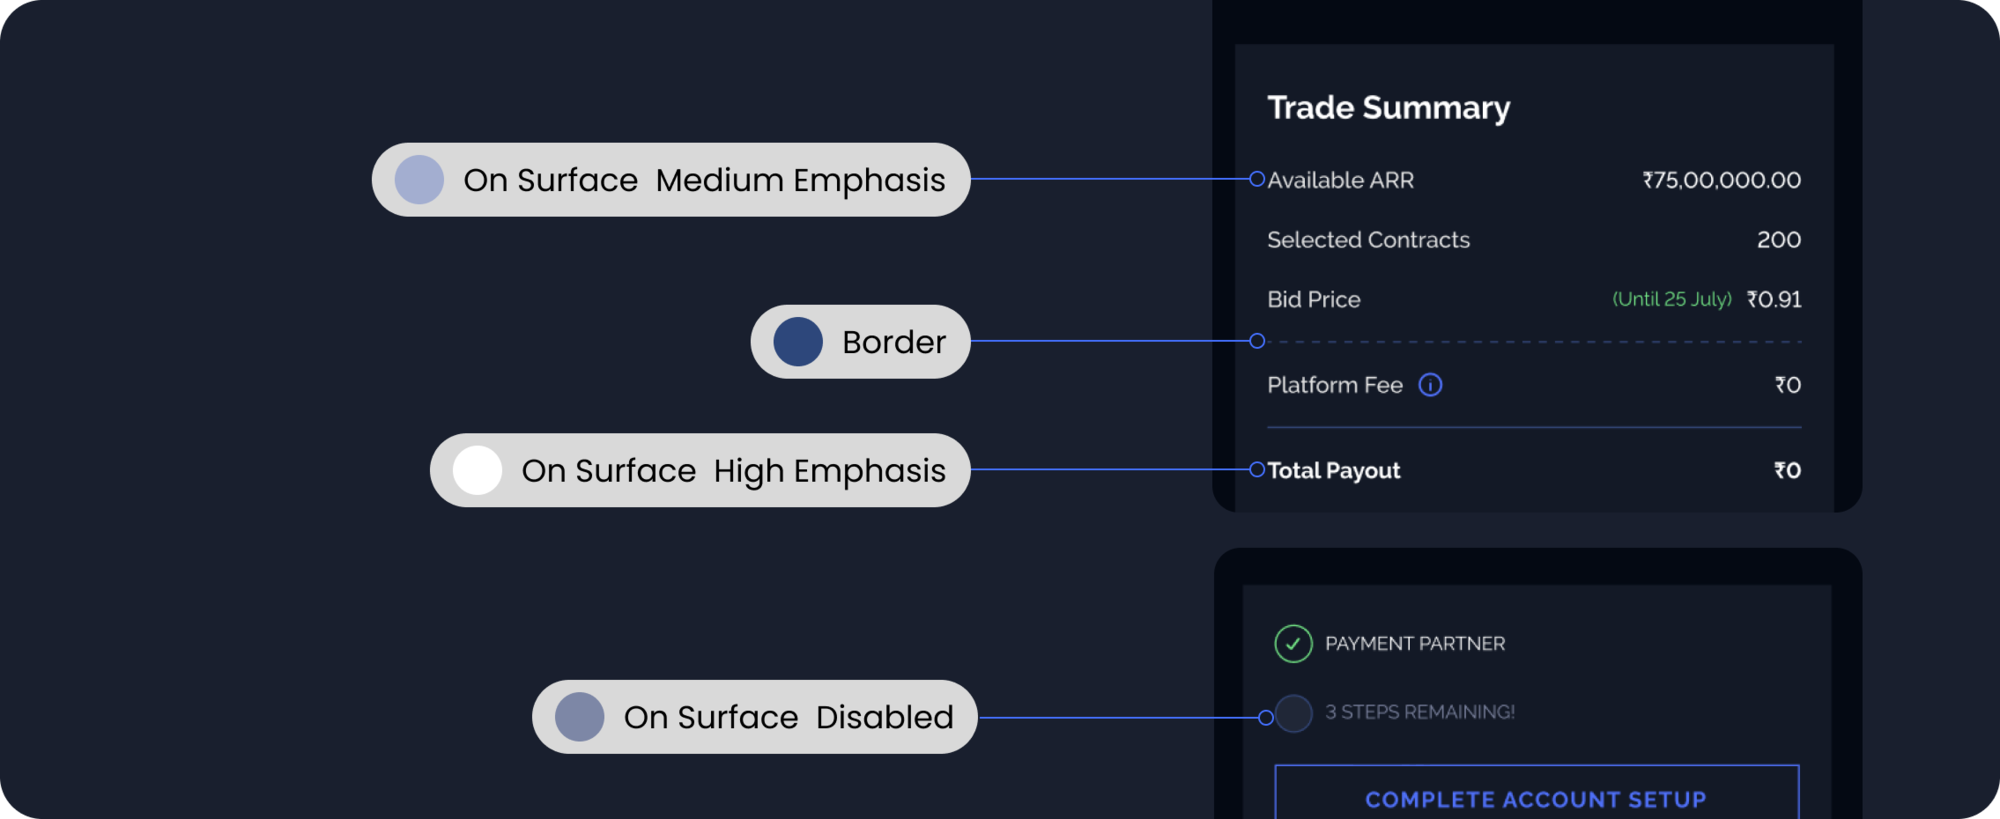The image size is (2000, 819).
Task: Click the Total Payout label
Action: 1333,470
